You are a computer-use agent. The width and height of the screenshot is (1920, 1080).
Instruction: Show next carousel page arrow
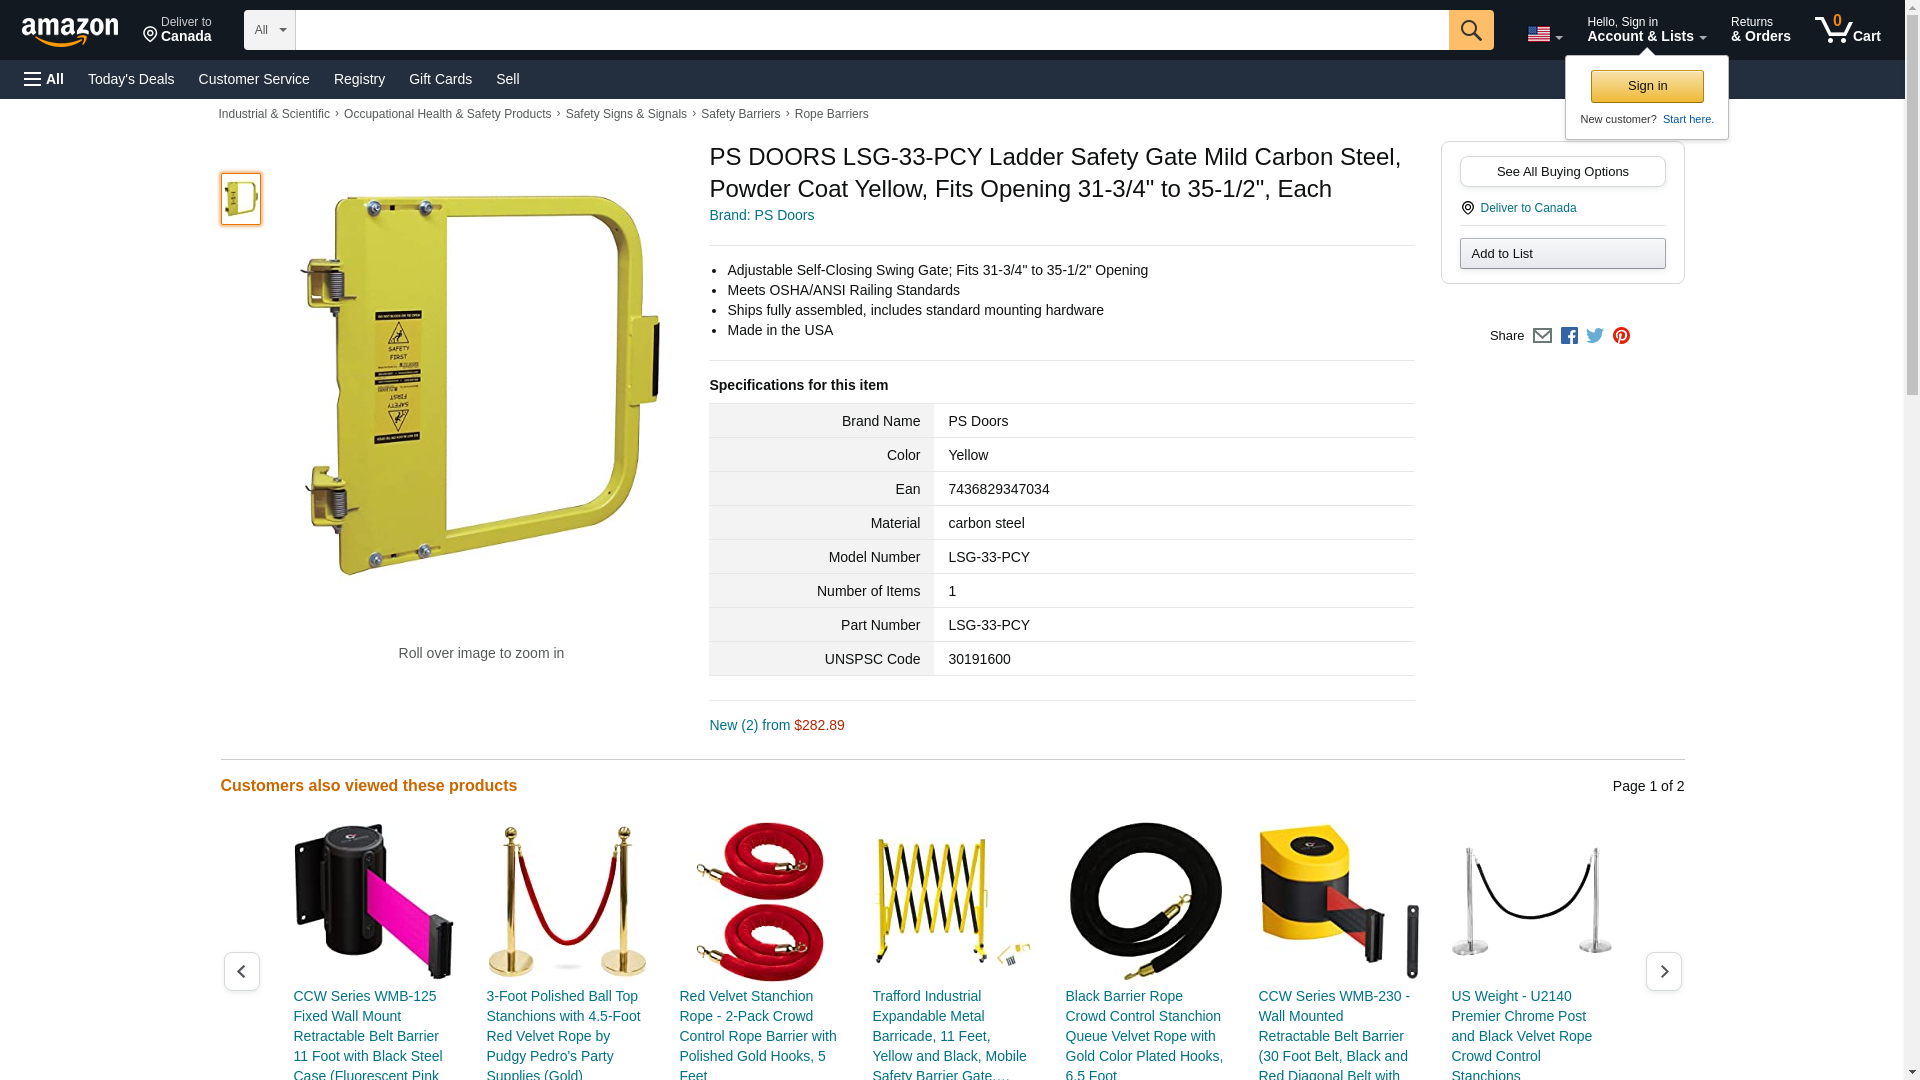(1663, 971)
